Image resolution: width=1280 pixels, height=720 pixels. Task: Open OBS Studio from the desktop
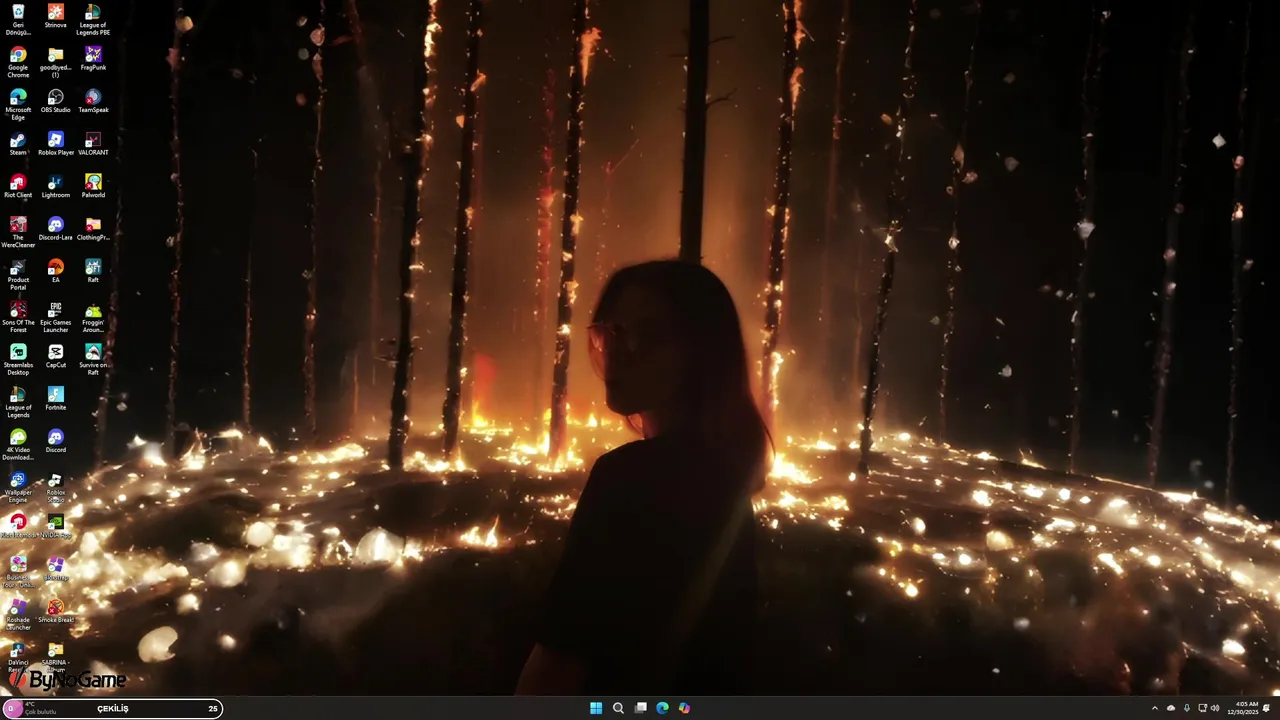pos(55,101)
